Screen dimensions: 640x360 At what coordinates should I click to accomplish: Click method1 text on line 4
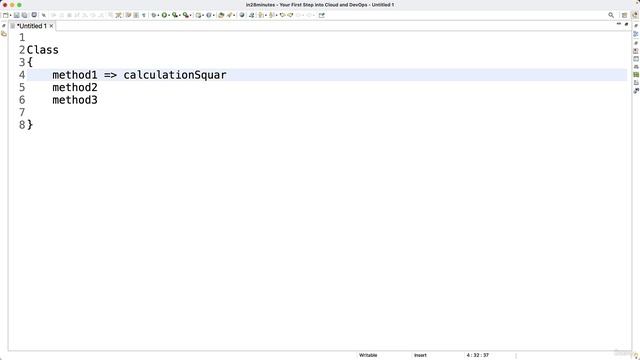click(75, 75)
